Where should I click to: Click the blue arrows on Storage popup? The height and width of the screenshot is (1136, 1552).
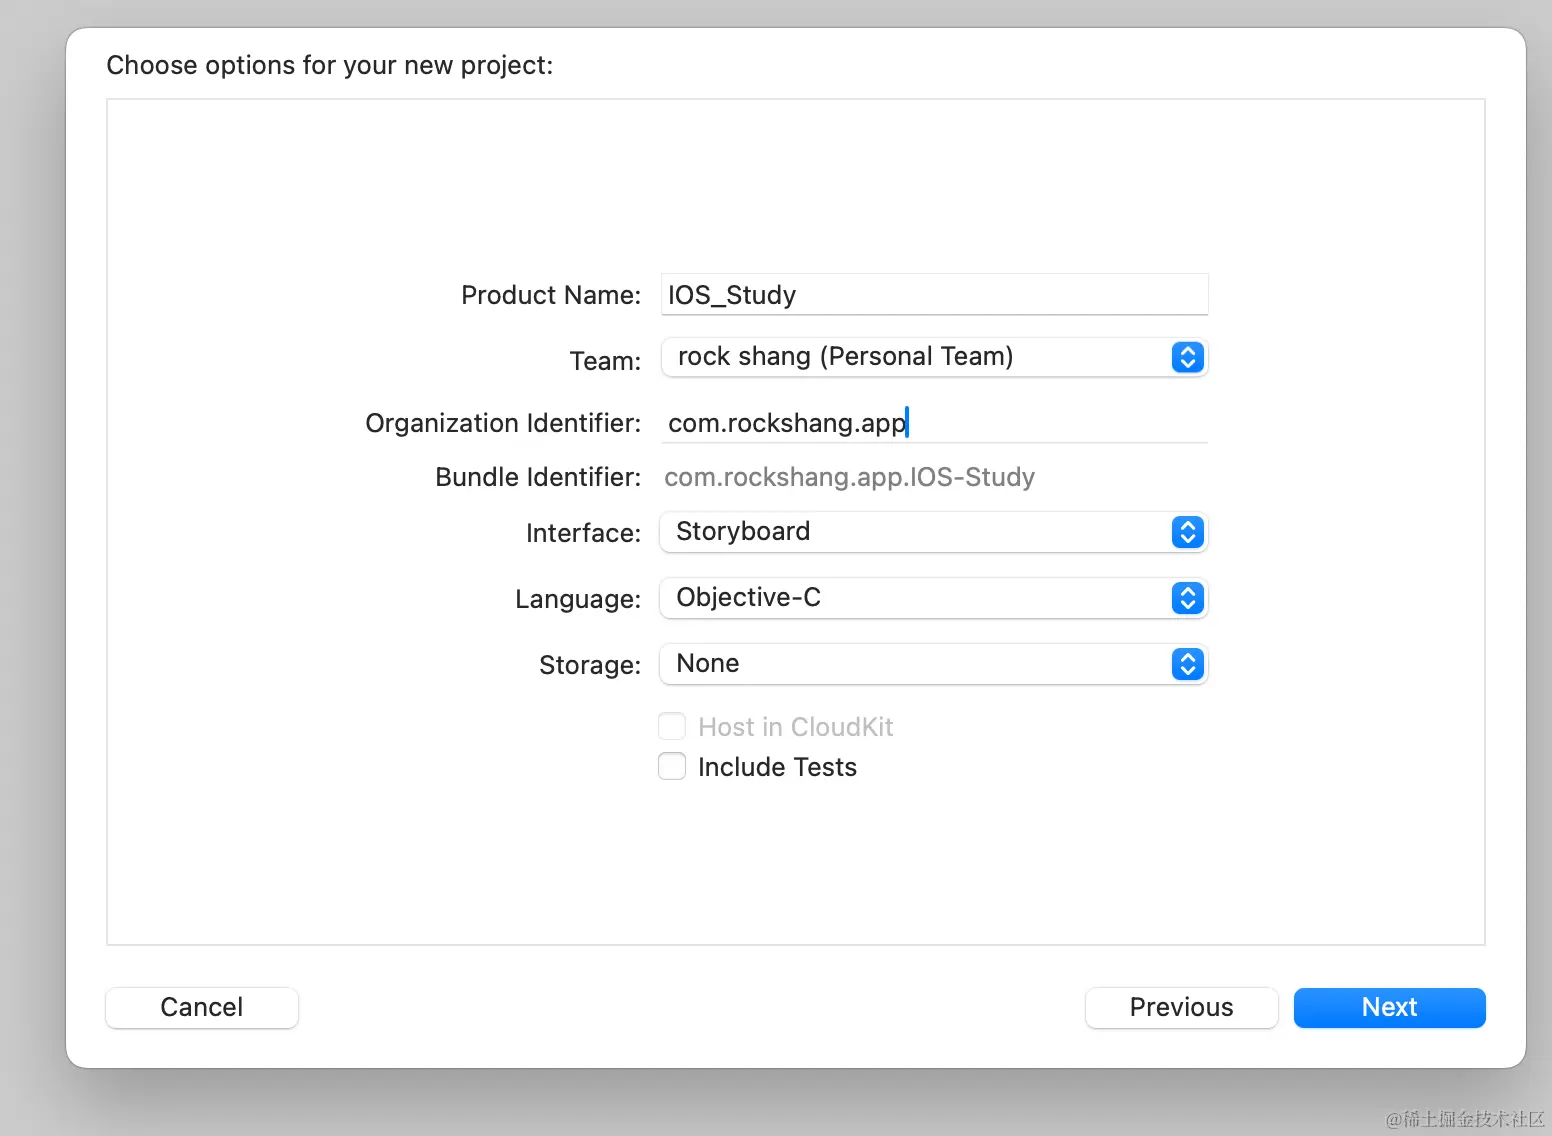pos(1187,664)
